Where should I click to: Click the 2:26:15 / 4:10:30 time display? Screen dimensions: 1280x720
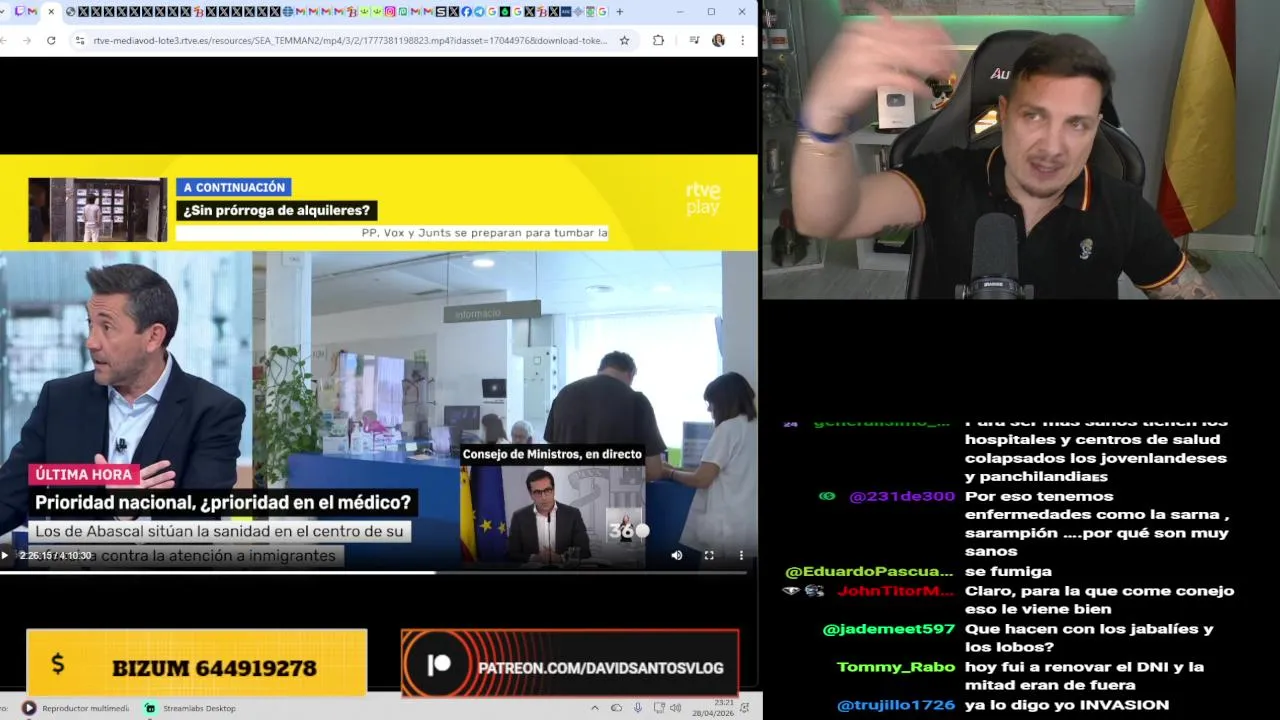click(55, 555)
